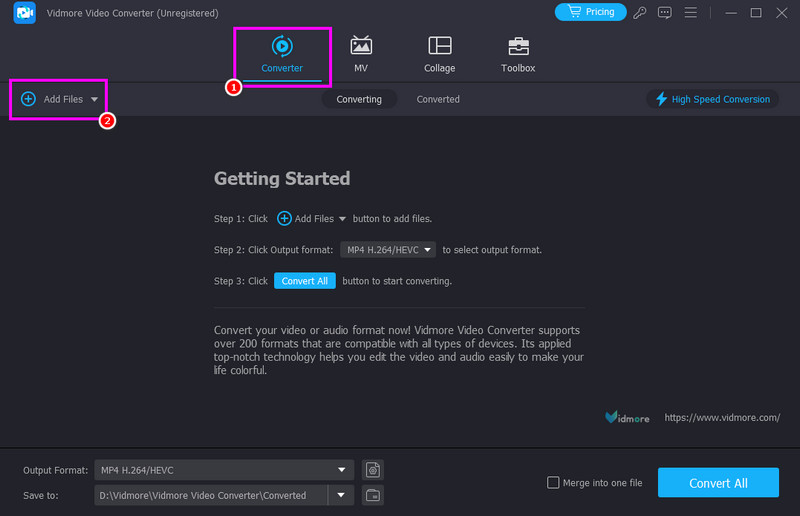Click the toolbar Add Files plus icon
The height and width of the screenshot is (516, 800).
[28, 99]
